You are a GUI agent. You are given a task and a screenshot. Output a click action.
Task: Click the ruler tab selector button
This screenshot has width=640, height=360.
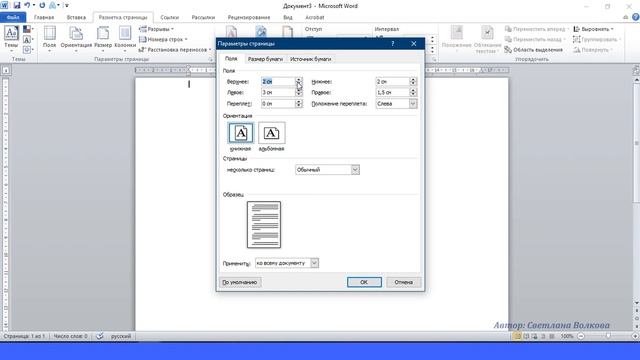click(x=6, y=71)
